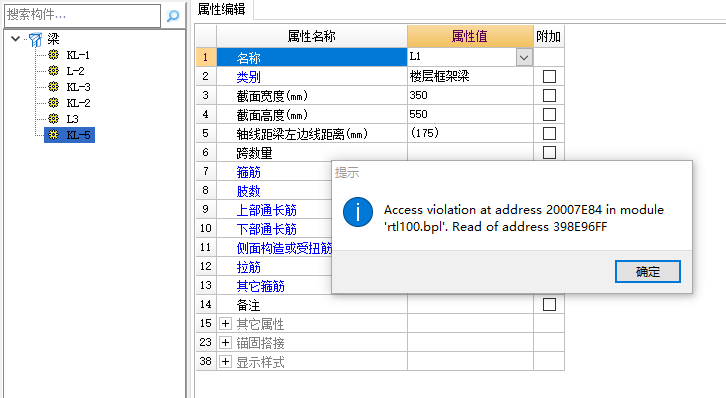This screenshot has width=726, height=398.
Task: Toggle the 备注 附加 checkbox
Action: [x=549, y=305]
